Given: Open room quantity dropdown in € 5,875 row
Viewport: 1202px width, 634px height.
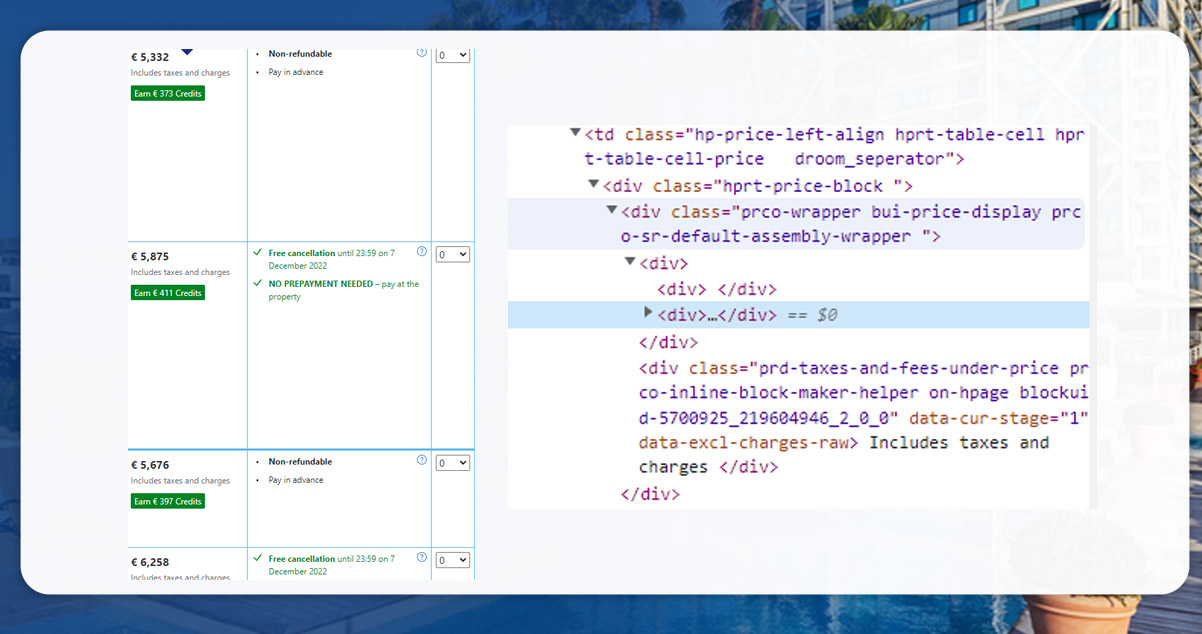Looking at the screenshot, I should (453, 254).
